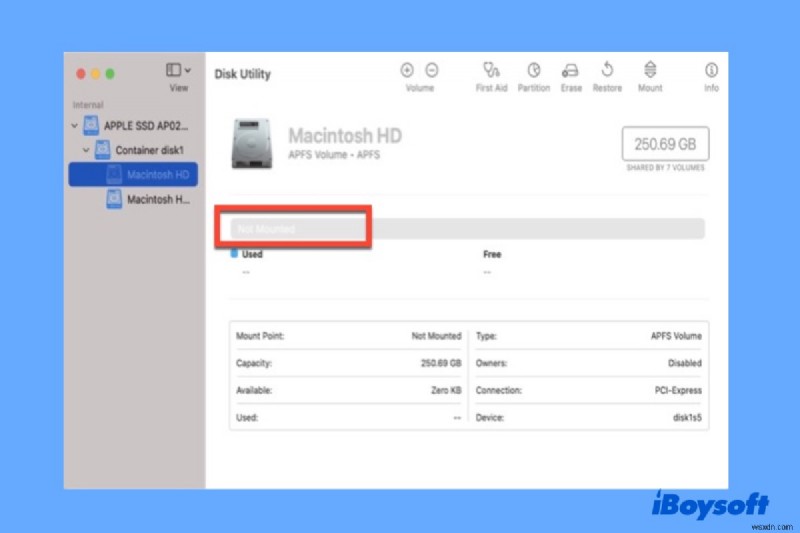
Task: Add a volume with the plus icon
Action: pos(407,70)
